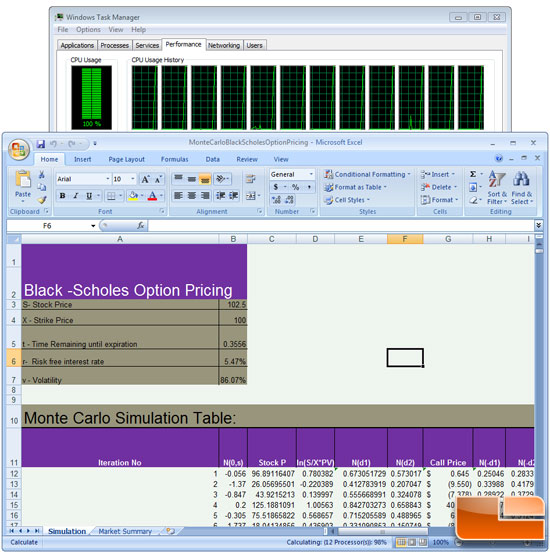Open Microsoft Excel Help question mark

[499, 158]
